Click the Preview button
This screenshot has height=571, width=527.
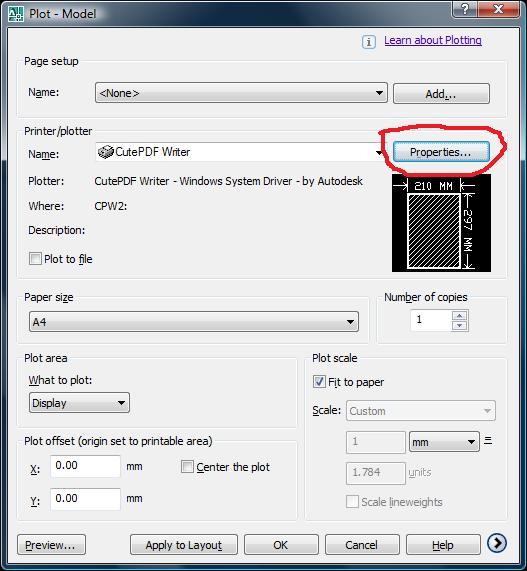point(51,545)
